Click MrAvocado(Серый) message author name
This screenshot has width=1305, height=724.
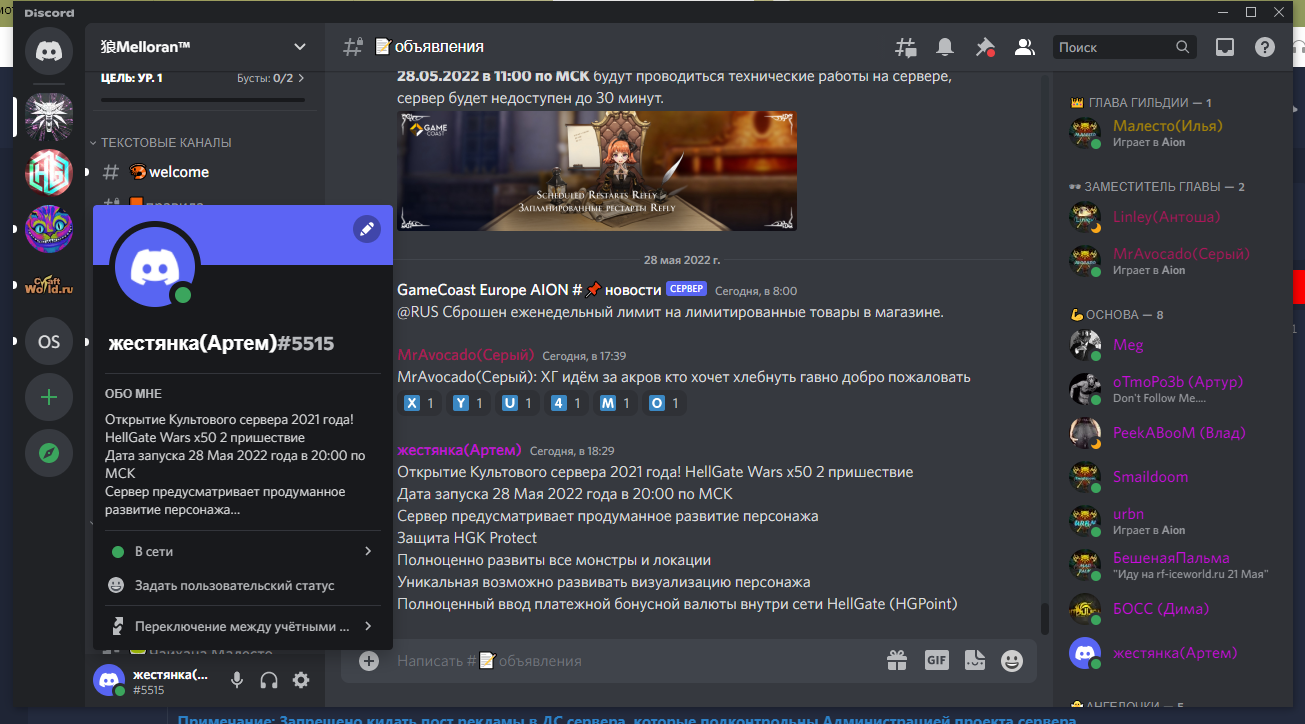(x=465, y=355)
